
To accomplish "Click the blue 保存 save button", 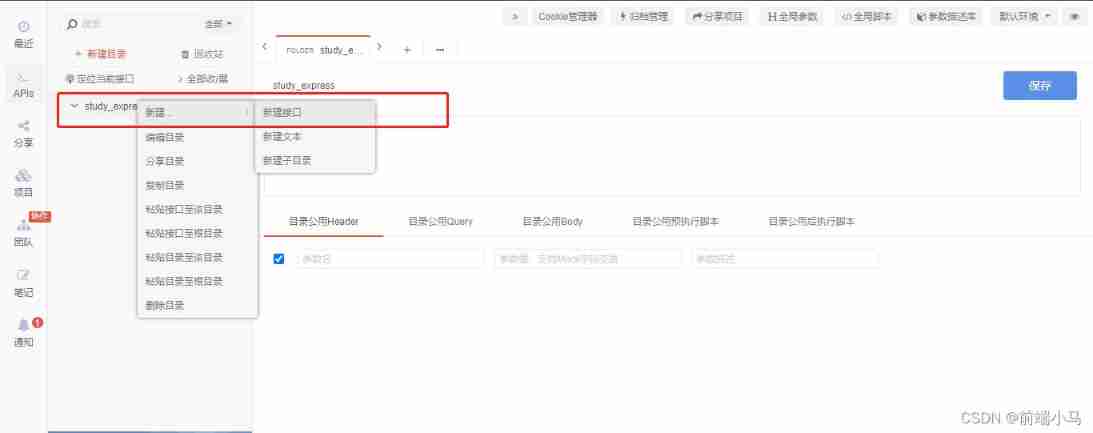I will pyautogui.click(x=1039, y=85).
